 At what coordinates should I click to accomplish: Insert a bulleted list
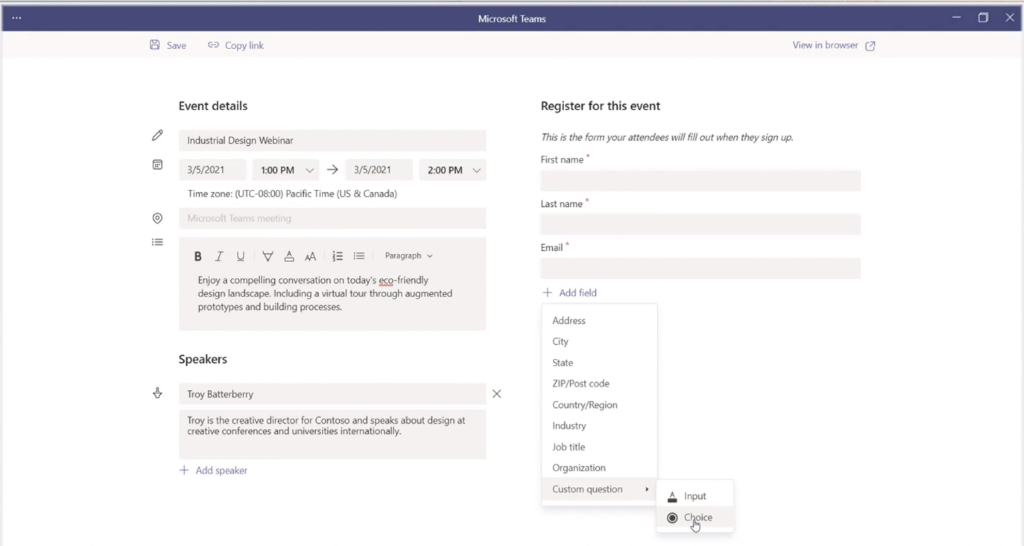click(359, 256)
